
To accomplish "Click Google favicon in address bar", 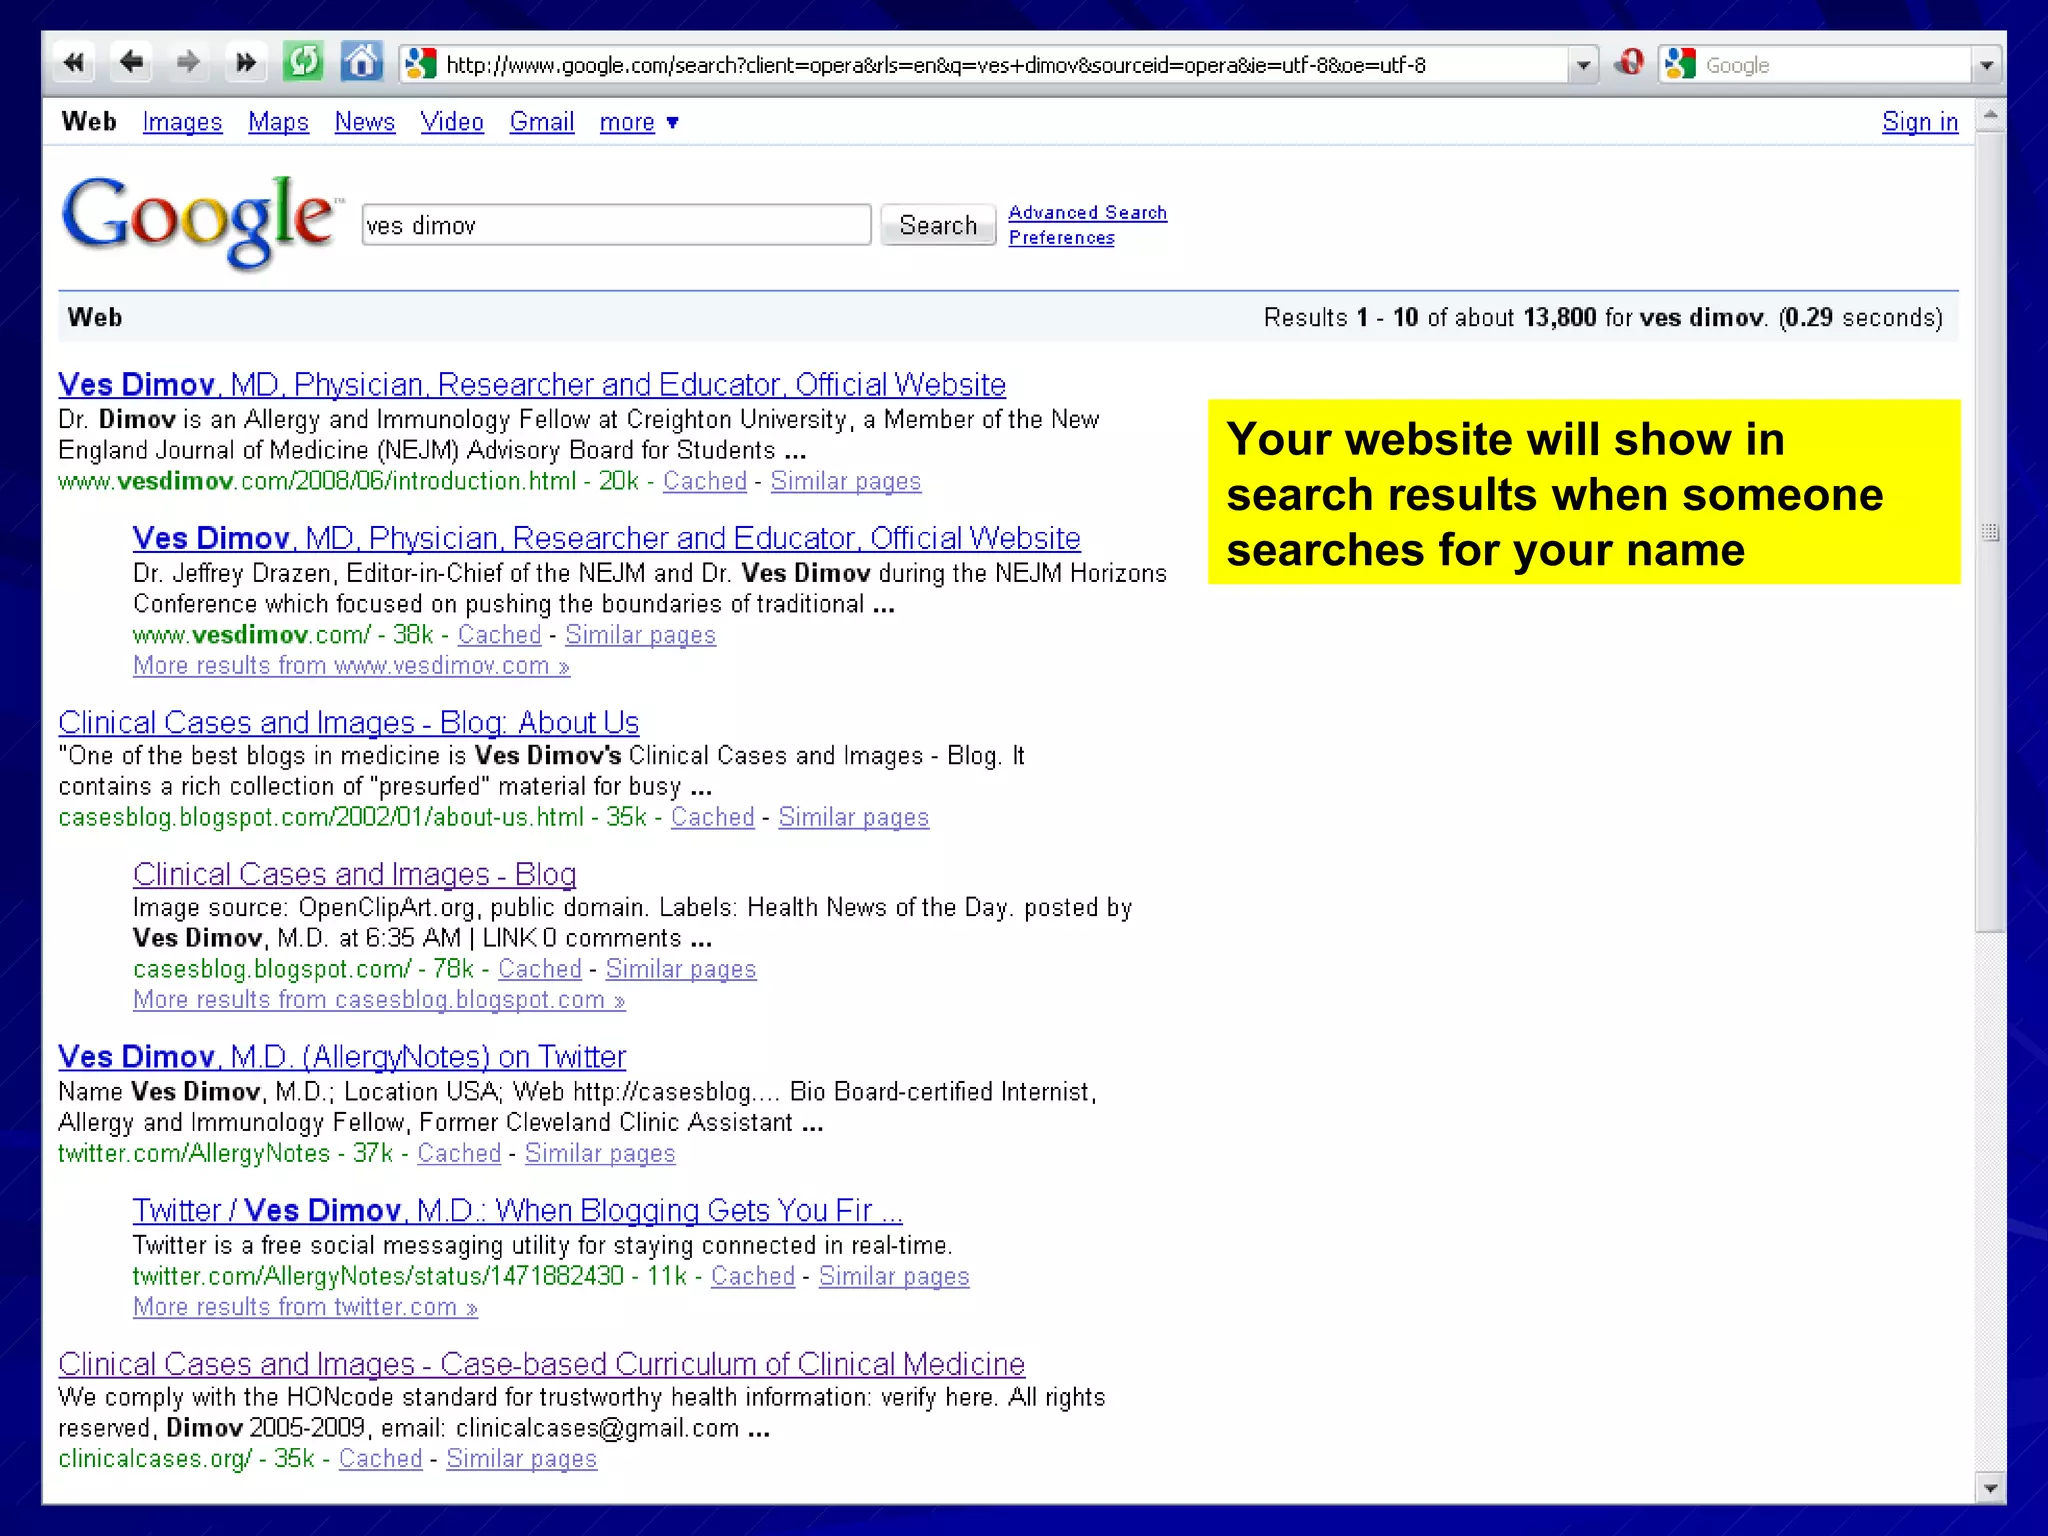I will 420,64.
